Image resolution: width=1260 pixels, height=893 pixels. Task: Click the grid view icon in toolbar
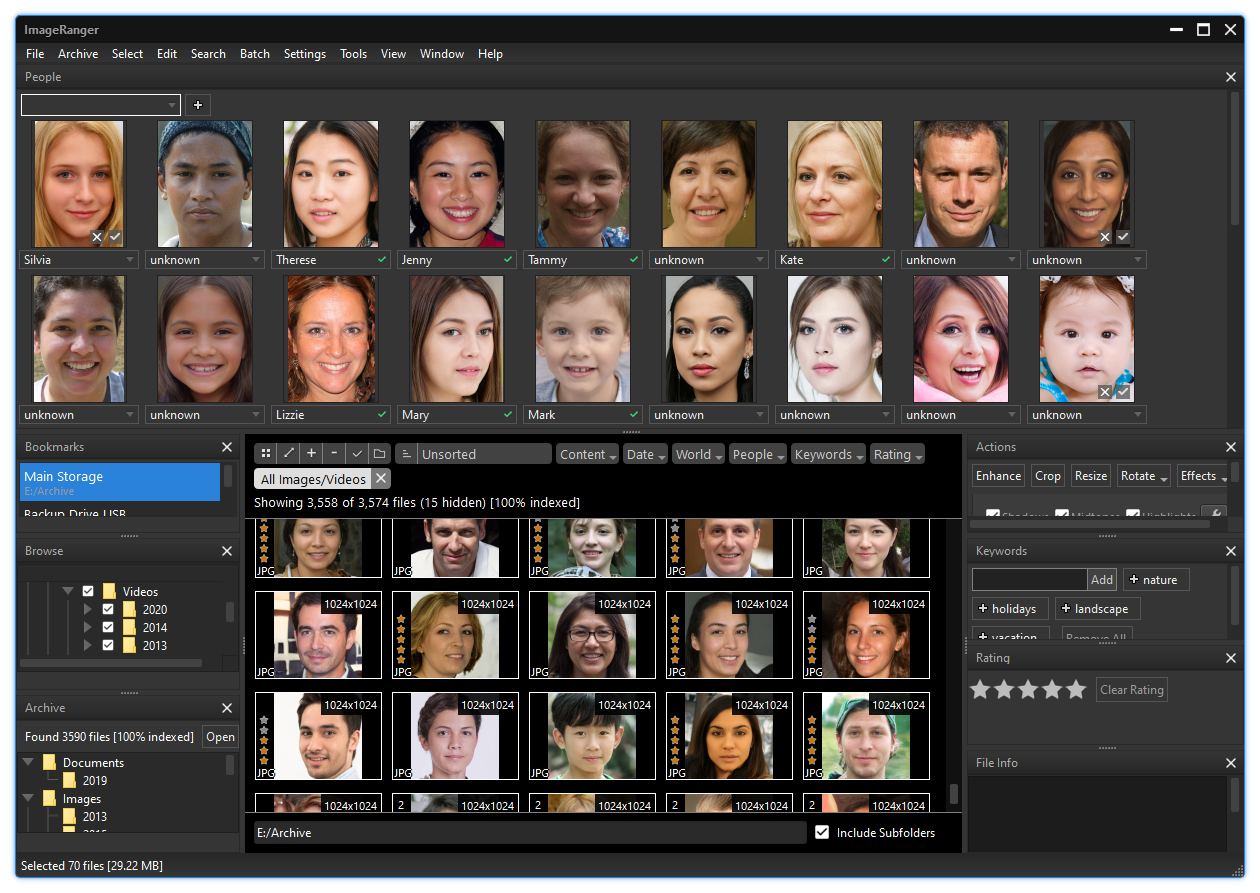pos(266,454)
